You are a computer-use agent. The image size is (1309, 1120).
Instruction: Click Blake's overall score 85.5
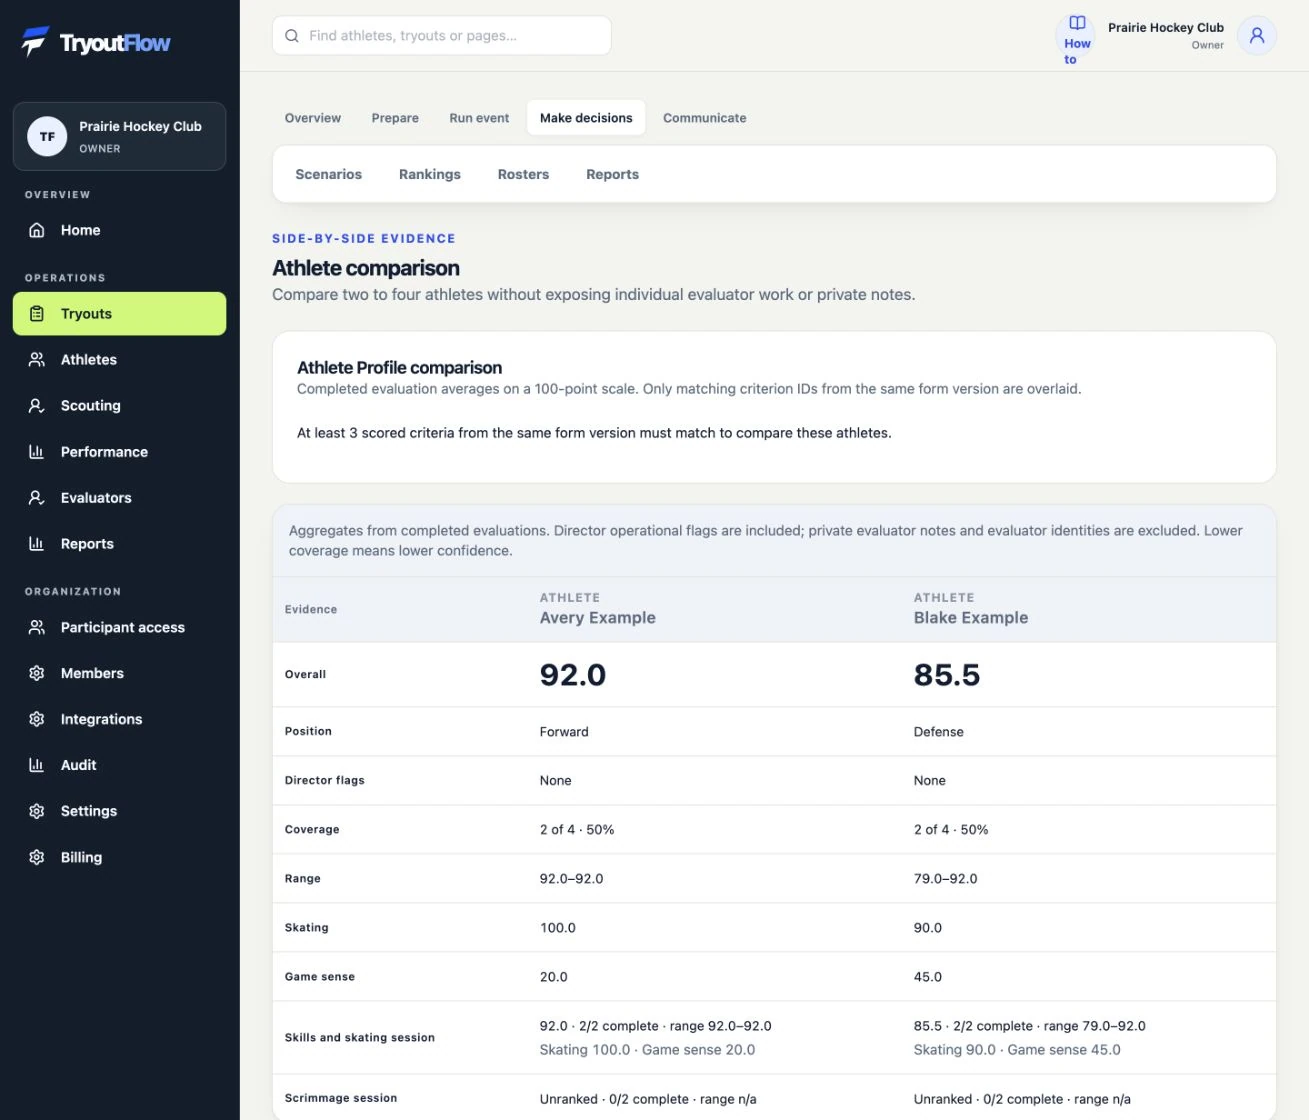click(x=946, y=675)
